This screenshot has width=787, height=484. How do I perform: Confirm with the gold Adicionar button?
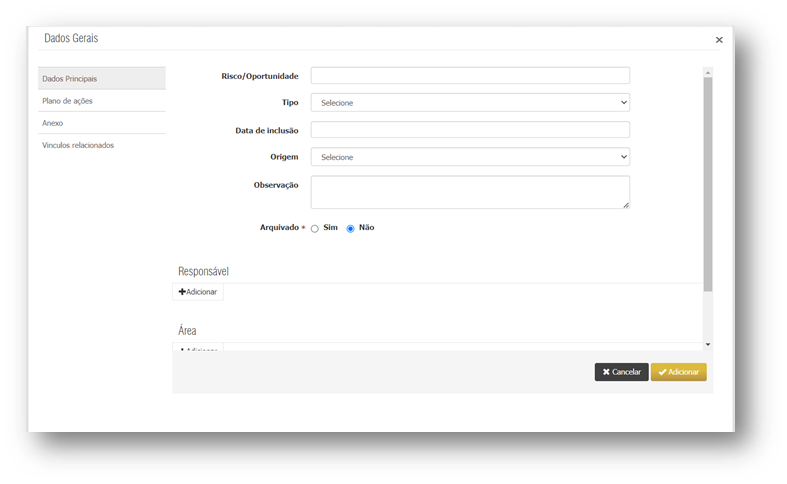(678, 372)
